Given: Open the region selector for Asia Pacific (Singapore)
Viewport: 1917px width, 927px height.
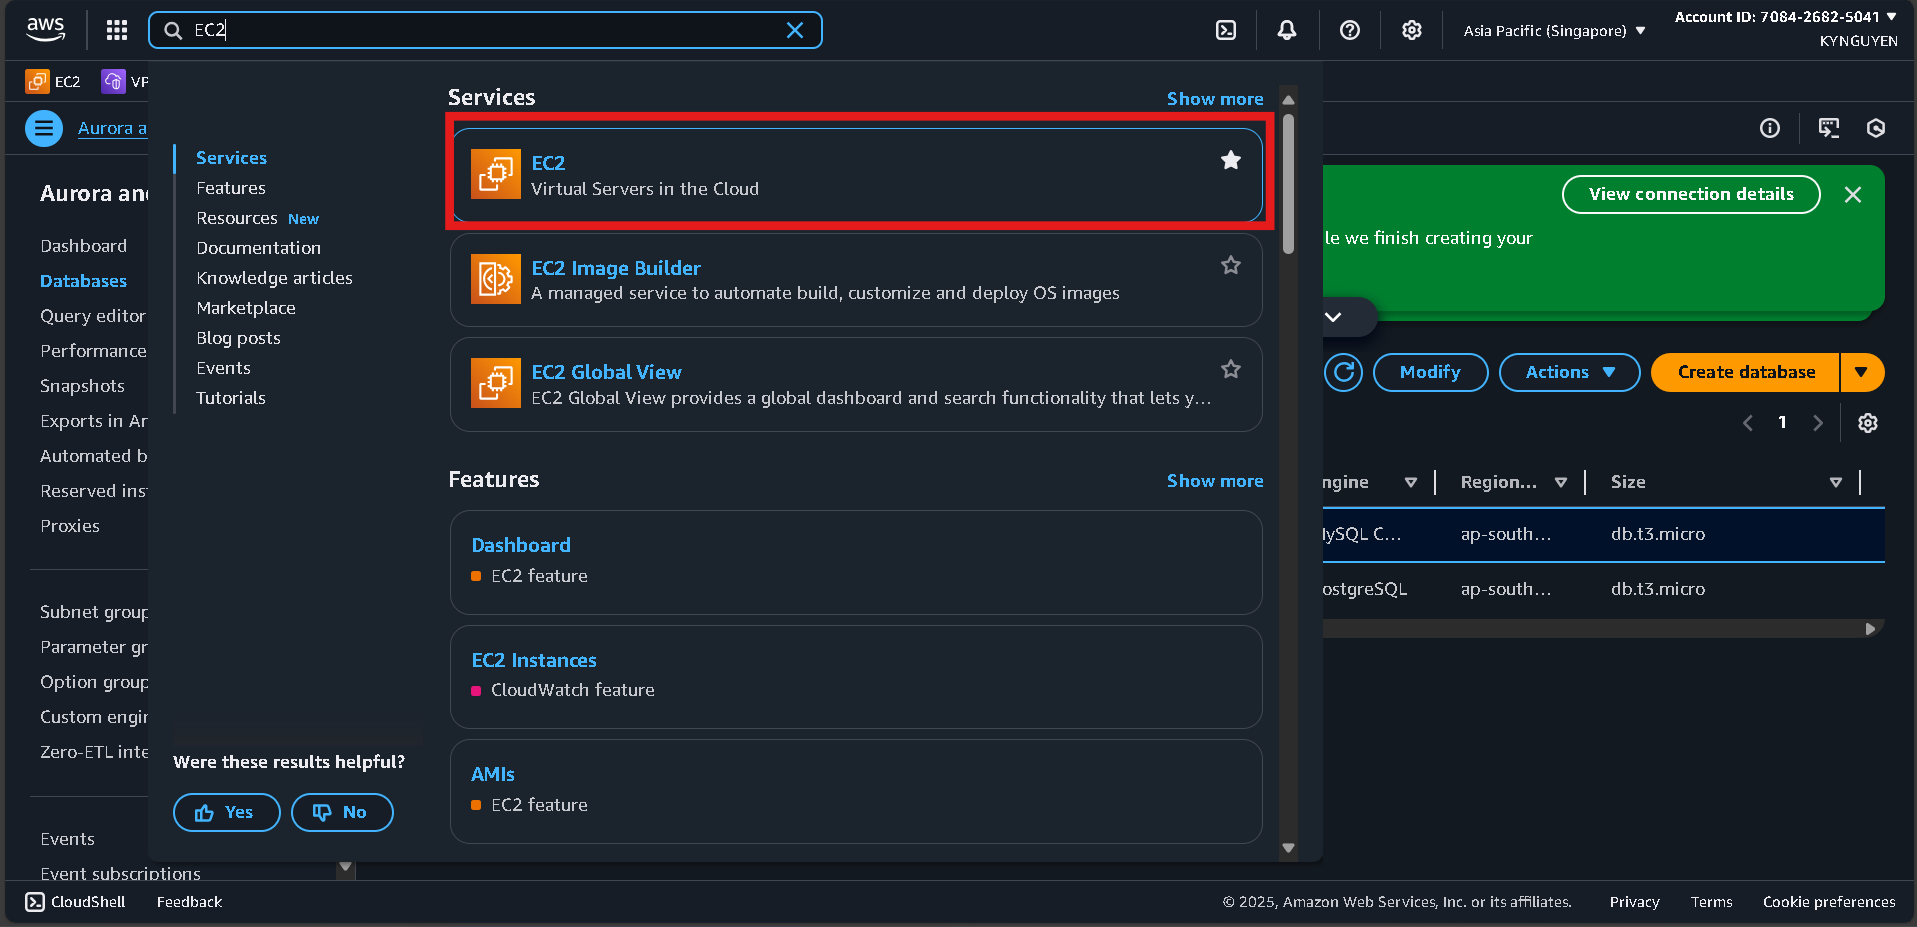Looking at the screenshot, I should pyautogui.click(x=1551, y=30).
